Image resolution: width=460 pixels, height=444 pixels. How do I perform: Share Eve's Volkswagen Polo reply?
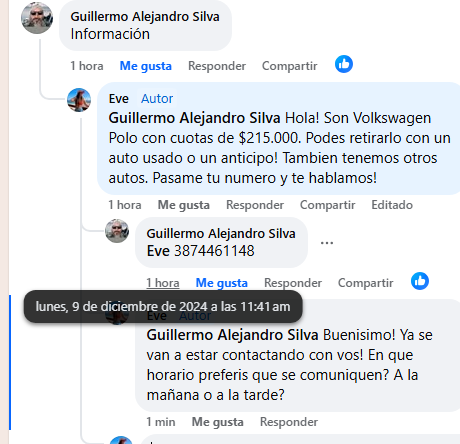point(328,205)
